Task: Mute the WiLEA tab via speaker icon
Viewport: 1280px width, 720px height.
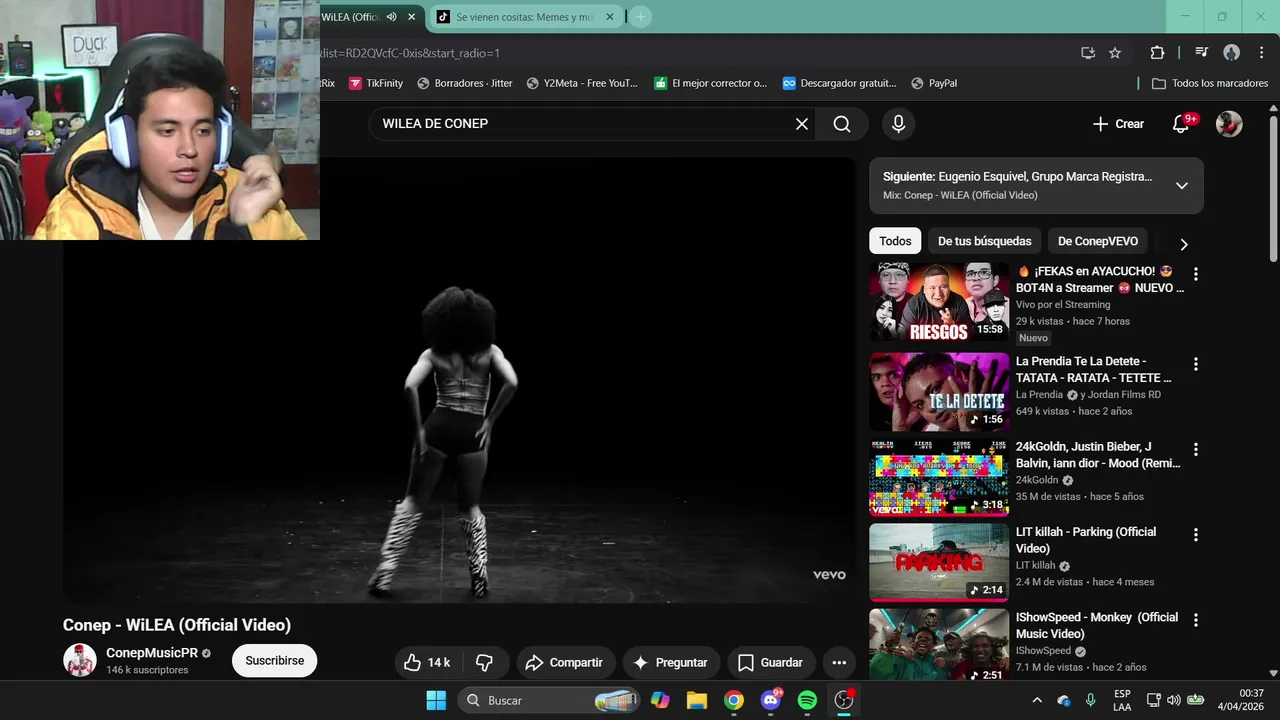Action: coord(392,17)
